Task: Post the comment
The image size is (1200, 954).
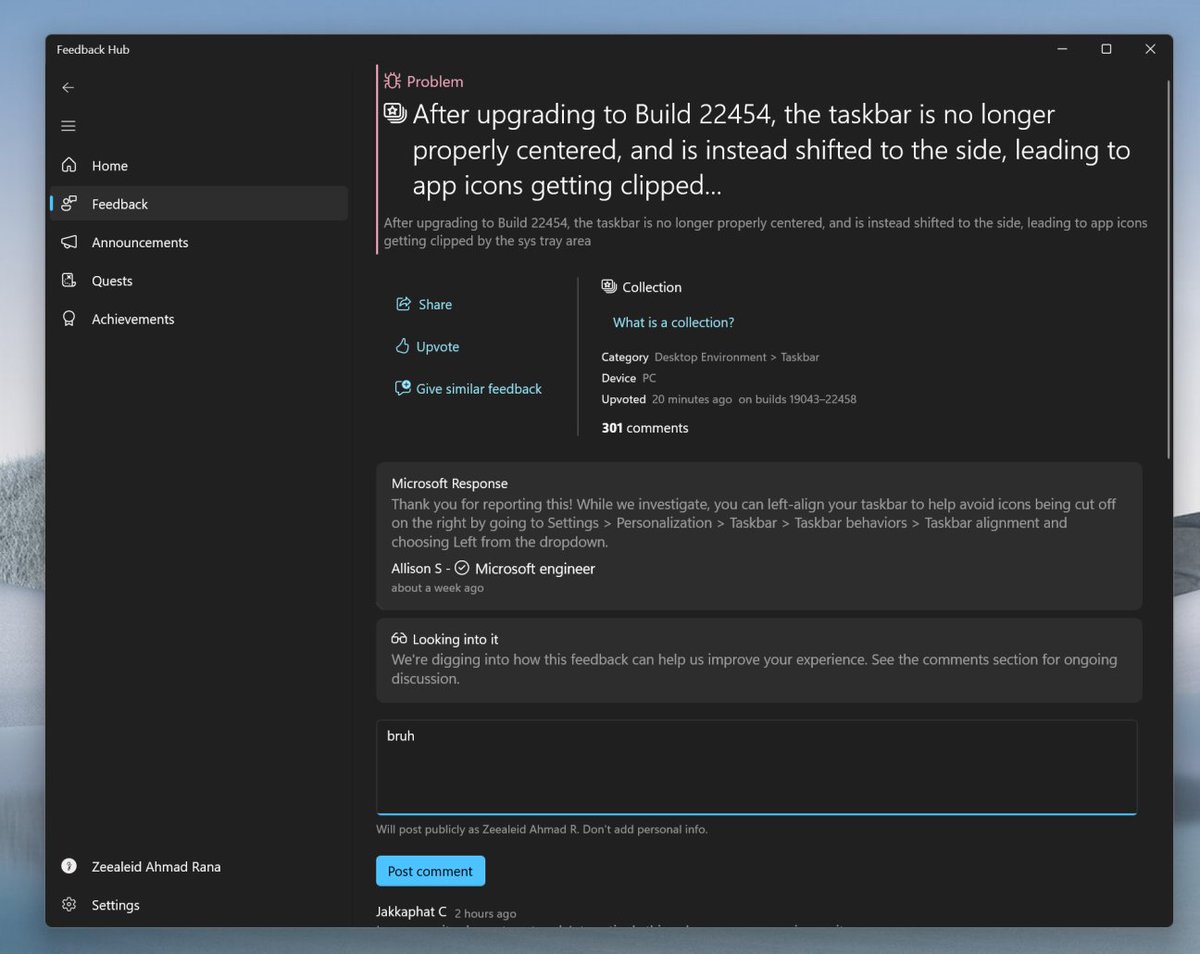Action: [x=430, y=871]
